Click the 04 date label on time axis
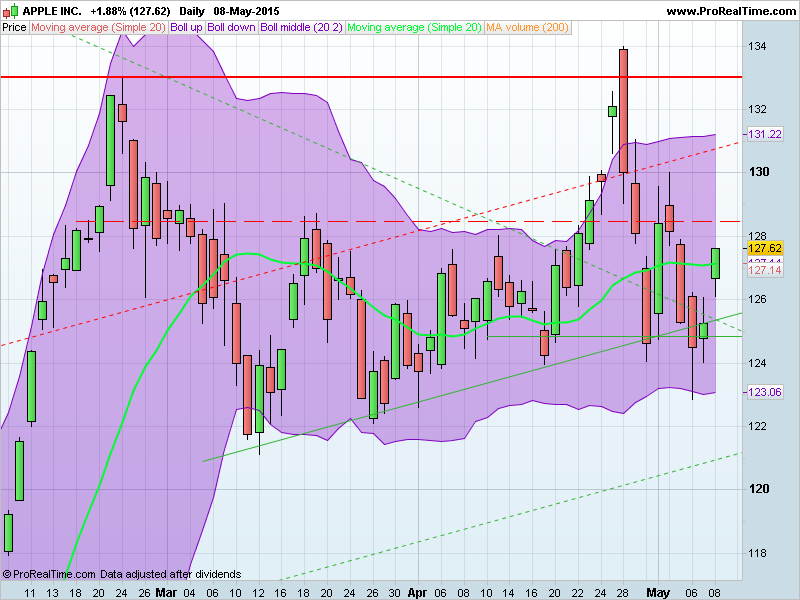The height and width of the screenshot is (600, 800). pyautogui.click(x=189, y=593)
